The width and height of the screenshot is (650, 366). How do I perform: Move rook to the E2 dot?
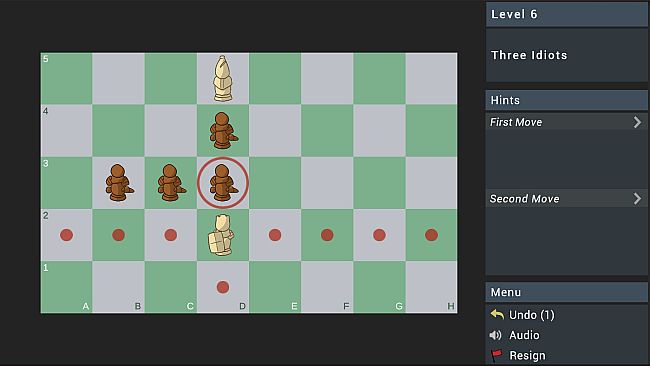pos(275,235)
